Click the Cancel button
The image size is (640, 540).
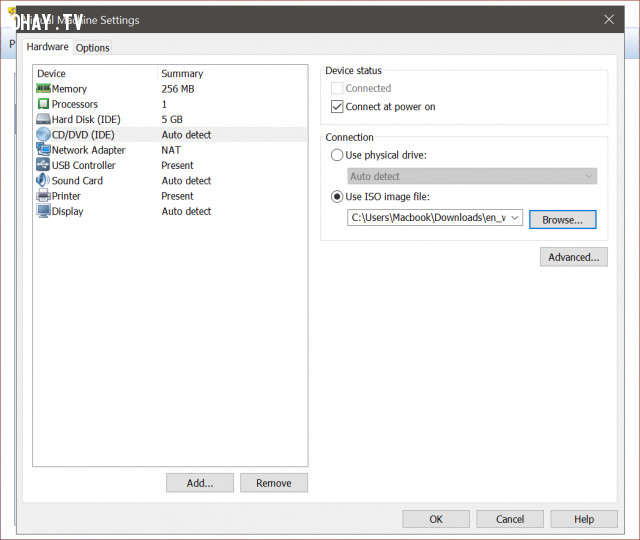[510, 519]
